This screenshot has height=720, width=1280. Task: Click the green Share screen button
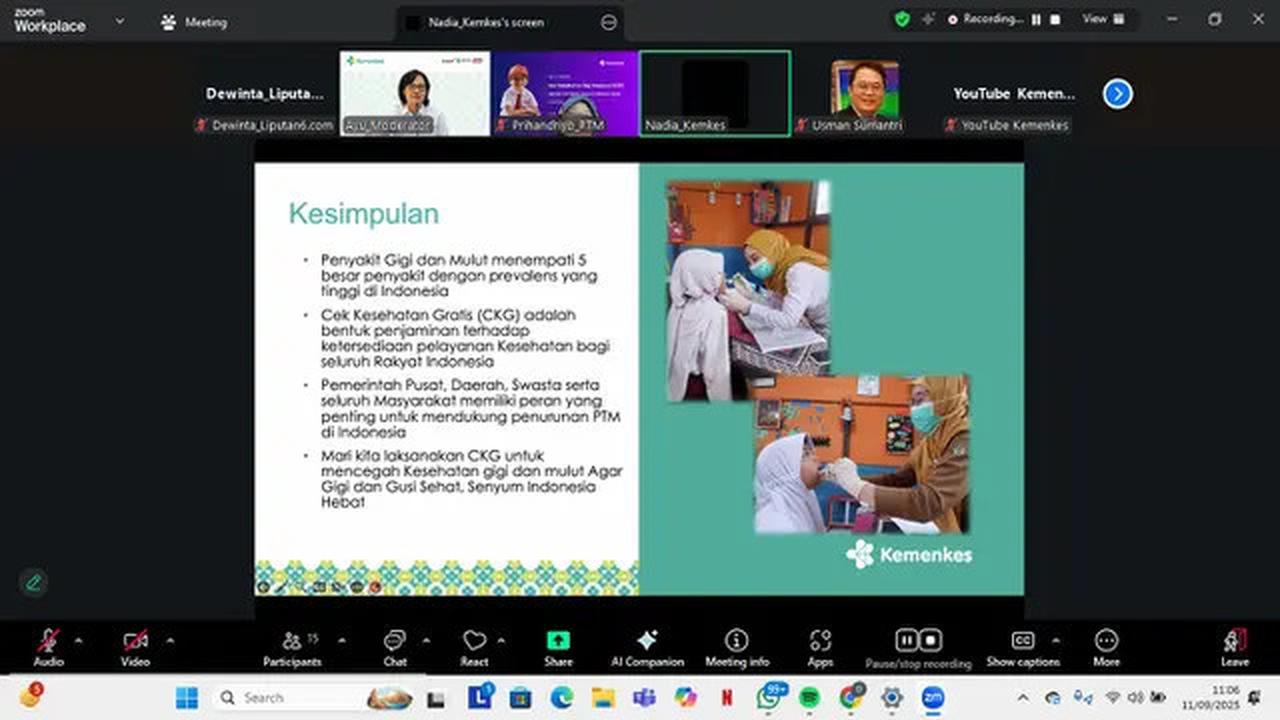pyautogui.click(x=558, y=647)
